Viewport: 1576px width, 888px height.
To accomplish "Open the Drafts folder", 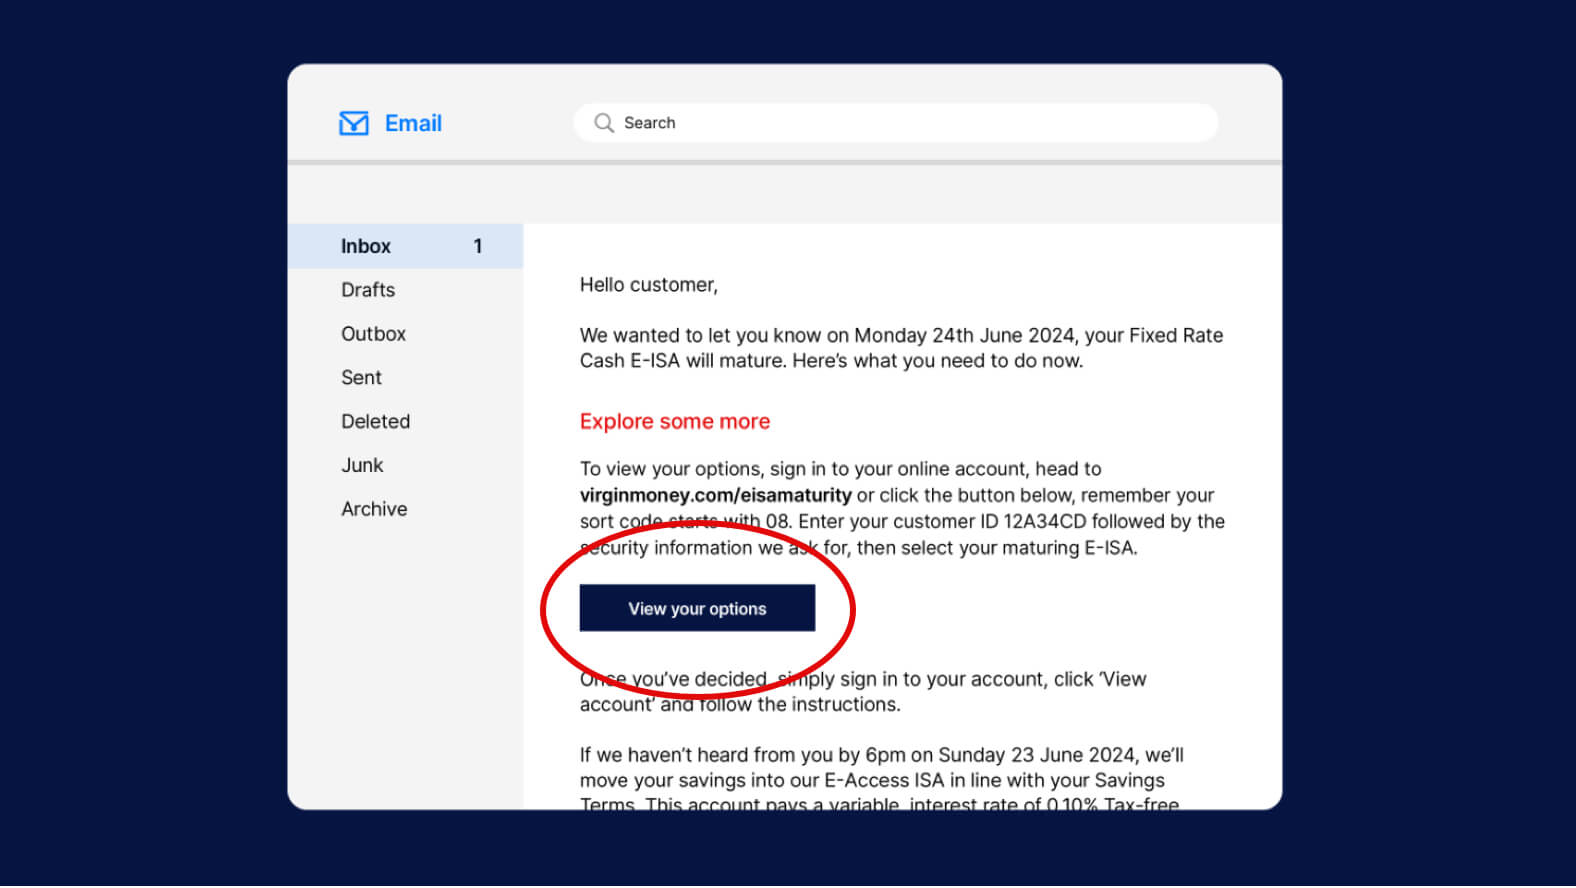I will point(368,290).
